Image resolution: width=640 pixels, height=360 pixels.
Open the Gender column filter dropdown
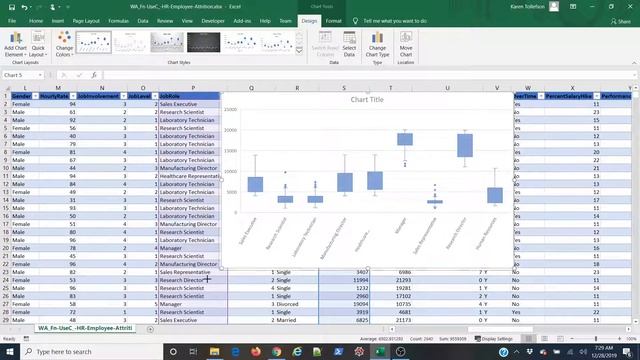(x=36, y=96)
